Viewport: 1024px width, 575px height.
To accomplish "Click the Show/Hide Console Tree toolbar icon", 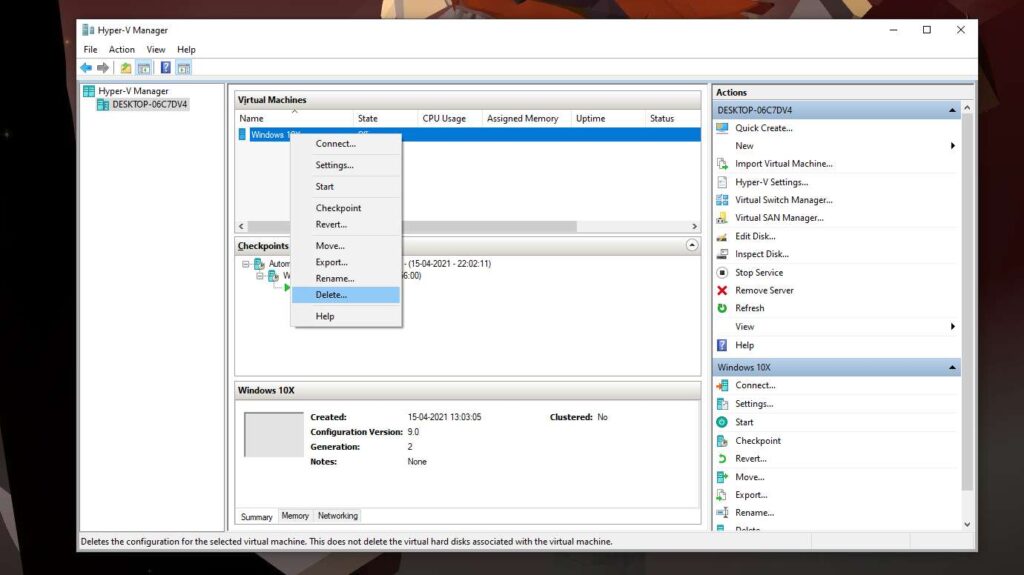I will coord(144,67).
